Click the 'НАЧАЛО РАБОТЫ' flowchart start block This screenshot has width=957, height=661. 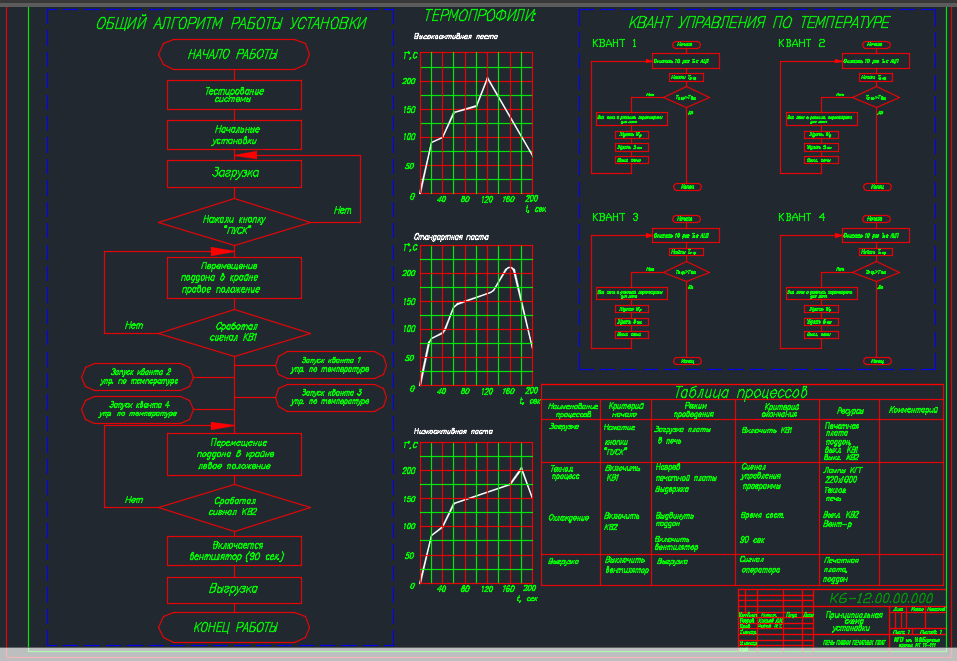click(x=234, y=54)
